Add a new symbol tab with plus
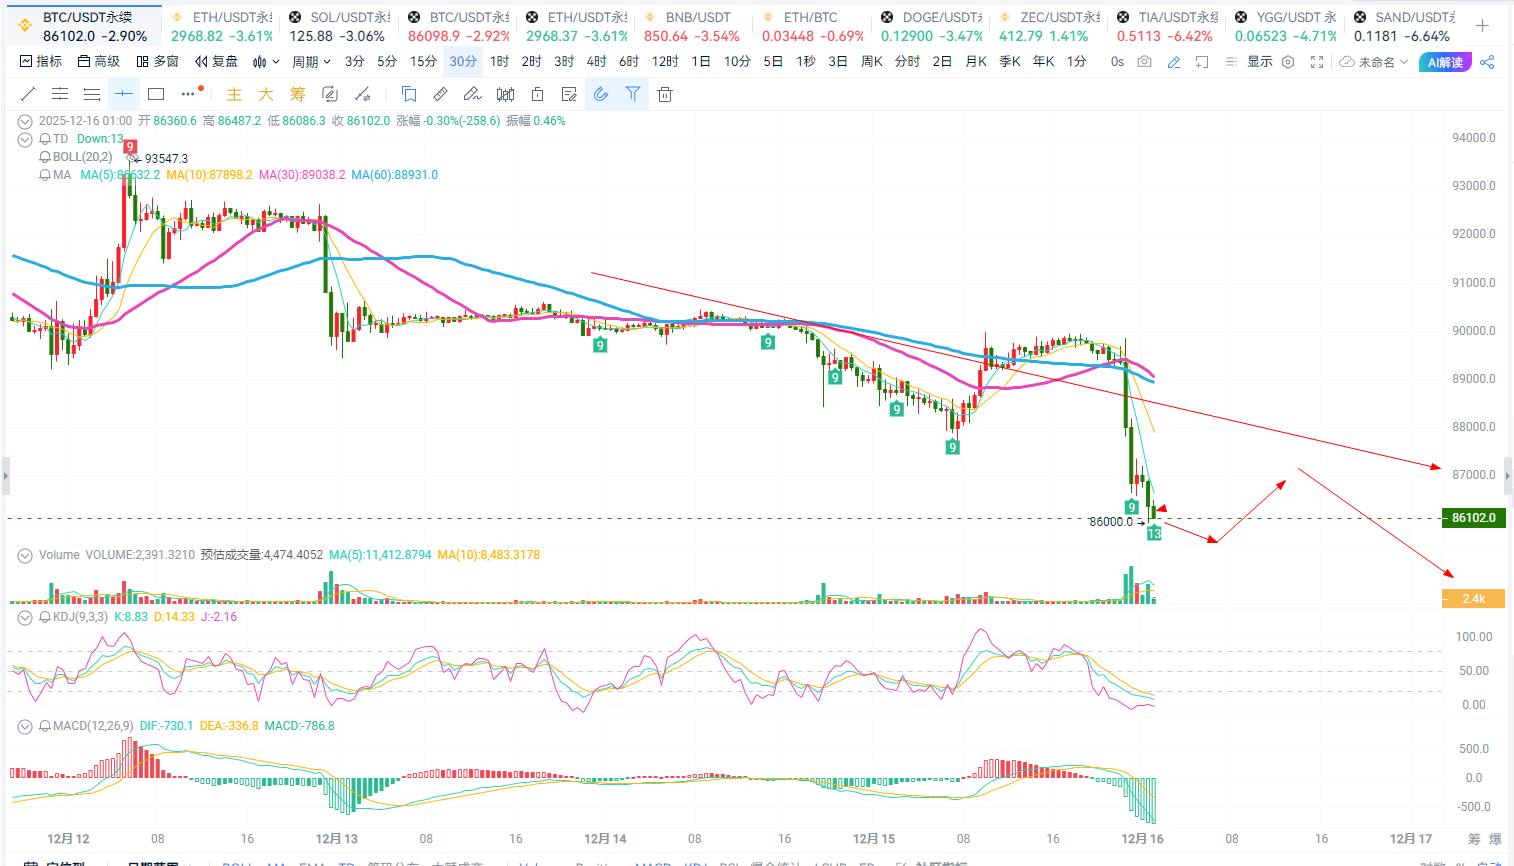Viewport: 1514px width, 866px height. [1482, 26]
